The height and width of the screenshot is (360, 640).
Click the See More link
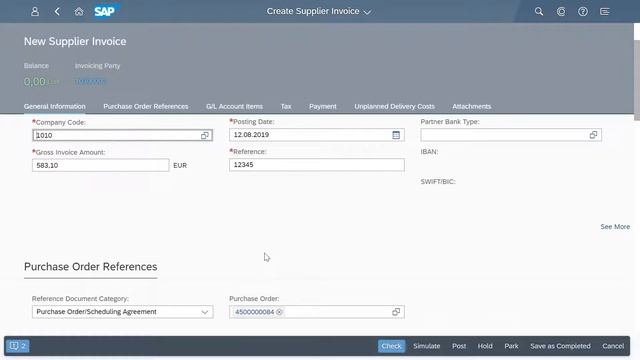[x=615, y=227]
